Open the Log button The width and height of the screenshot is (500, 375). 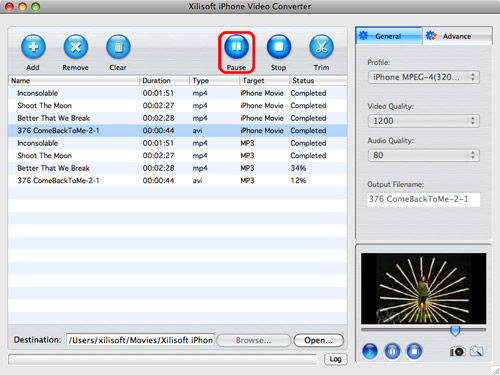[335, 359]
